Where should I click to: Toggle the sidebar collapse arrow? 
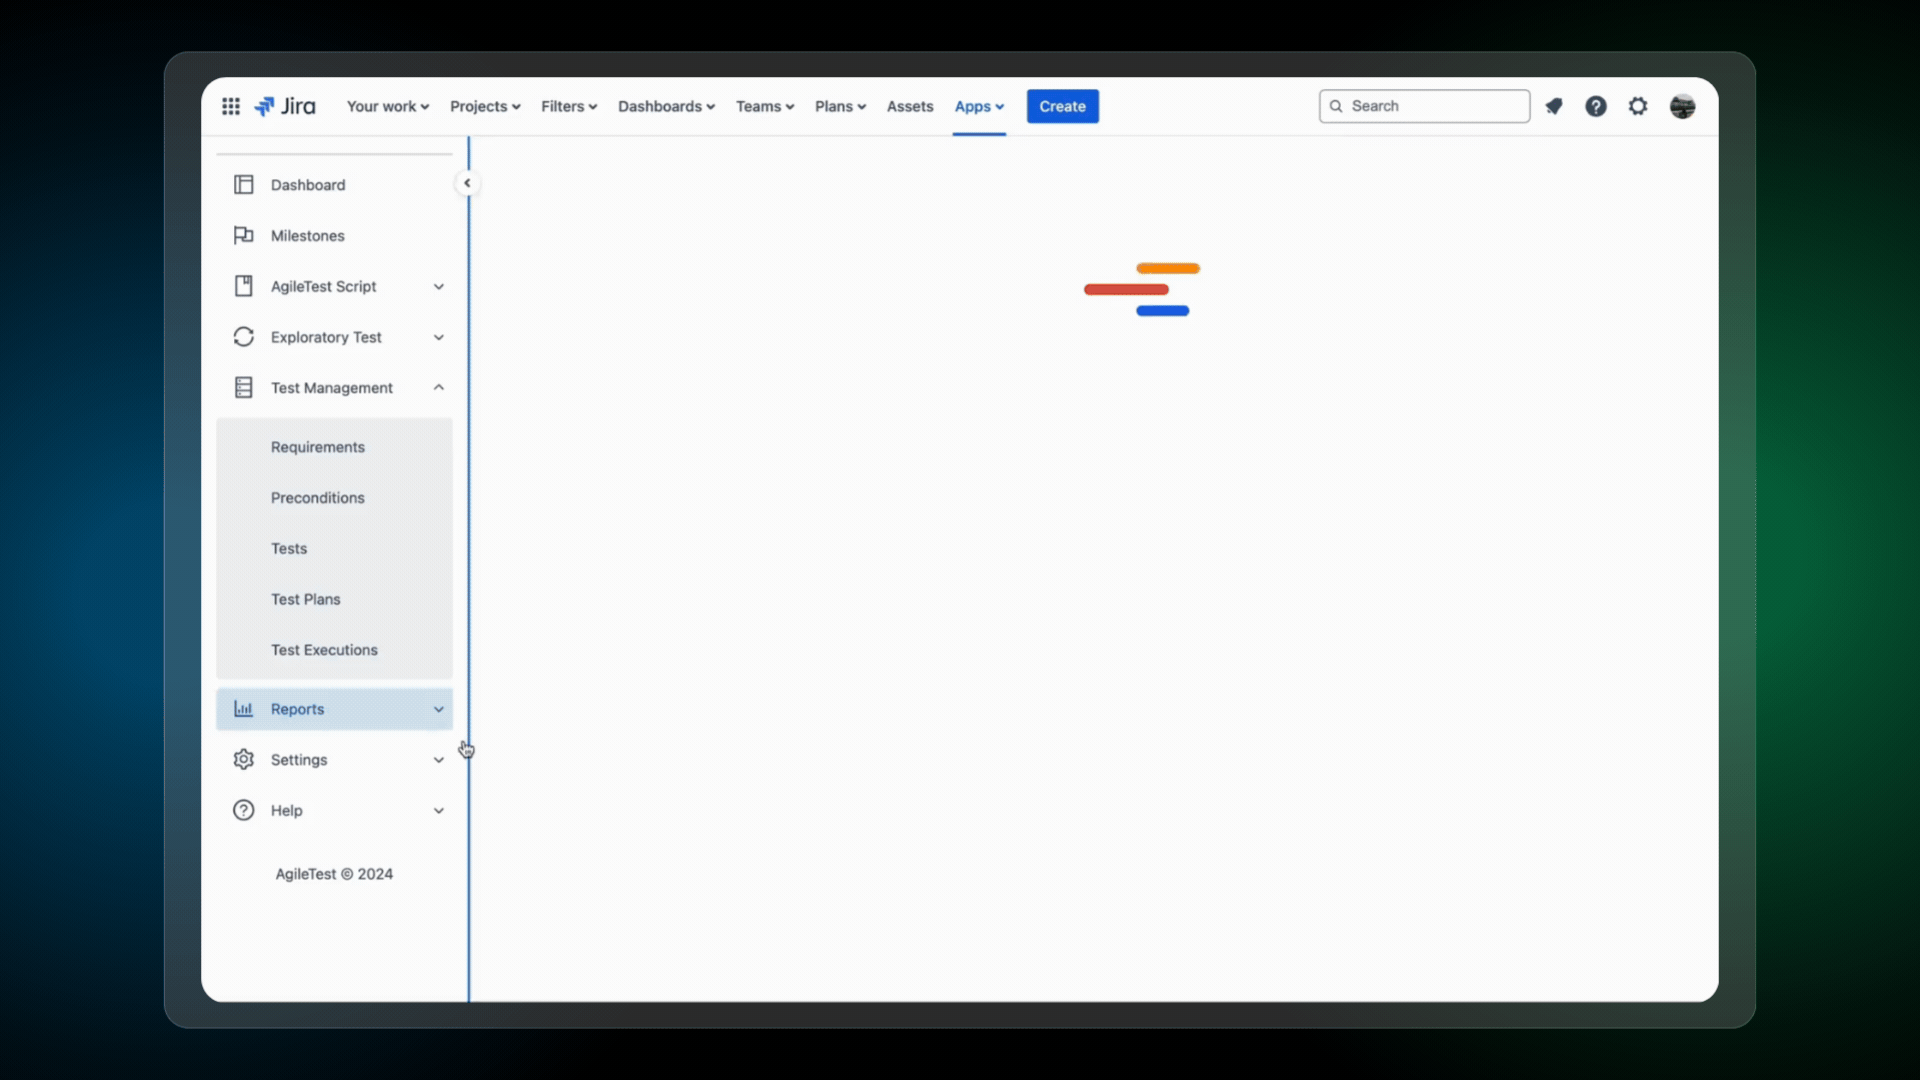(467, 183)
